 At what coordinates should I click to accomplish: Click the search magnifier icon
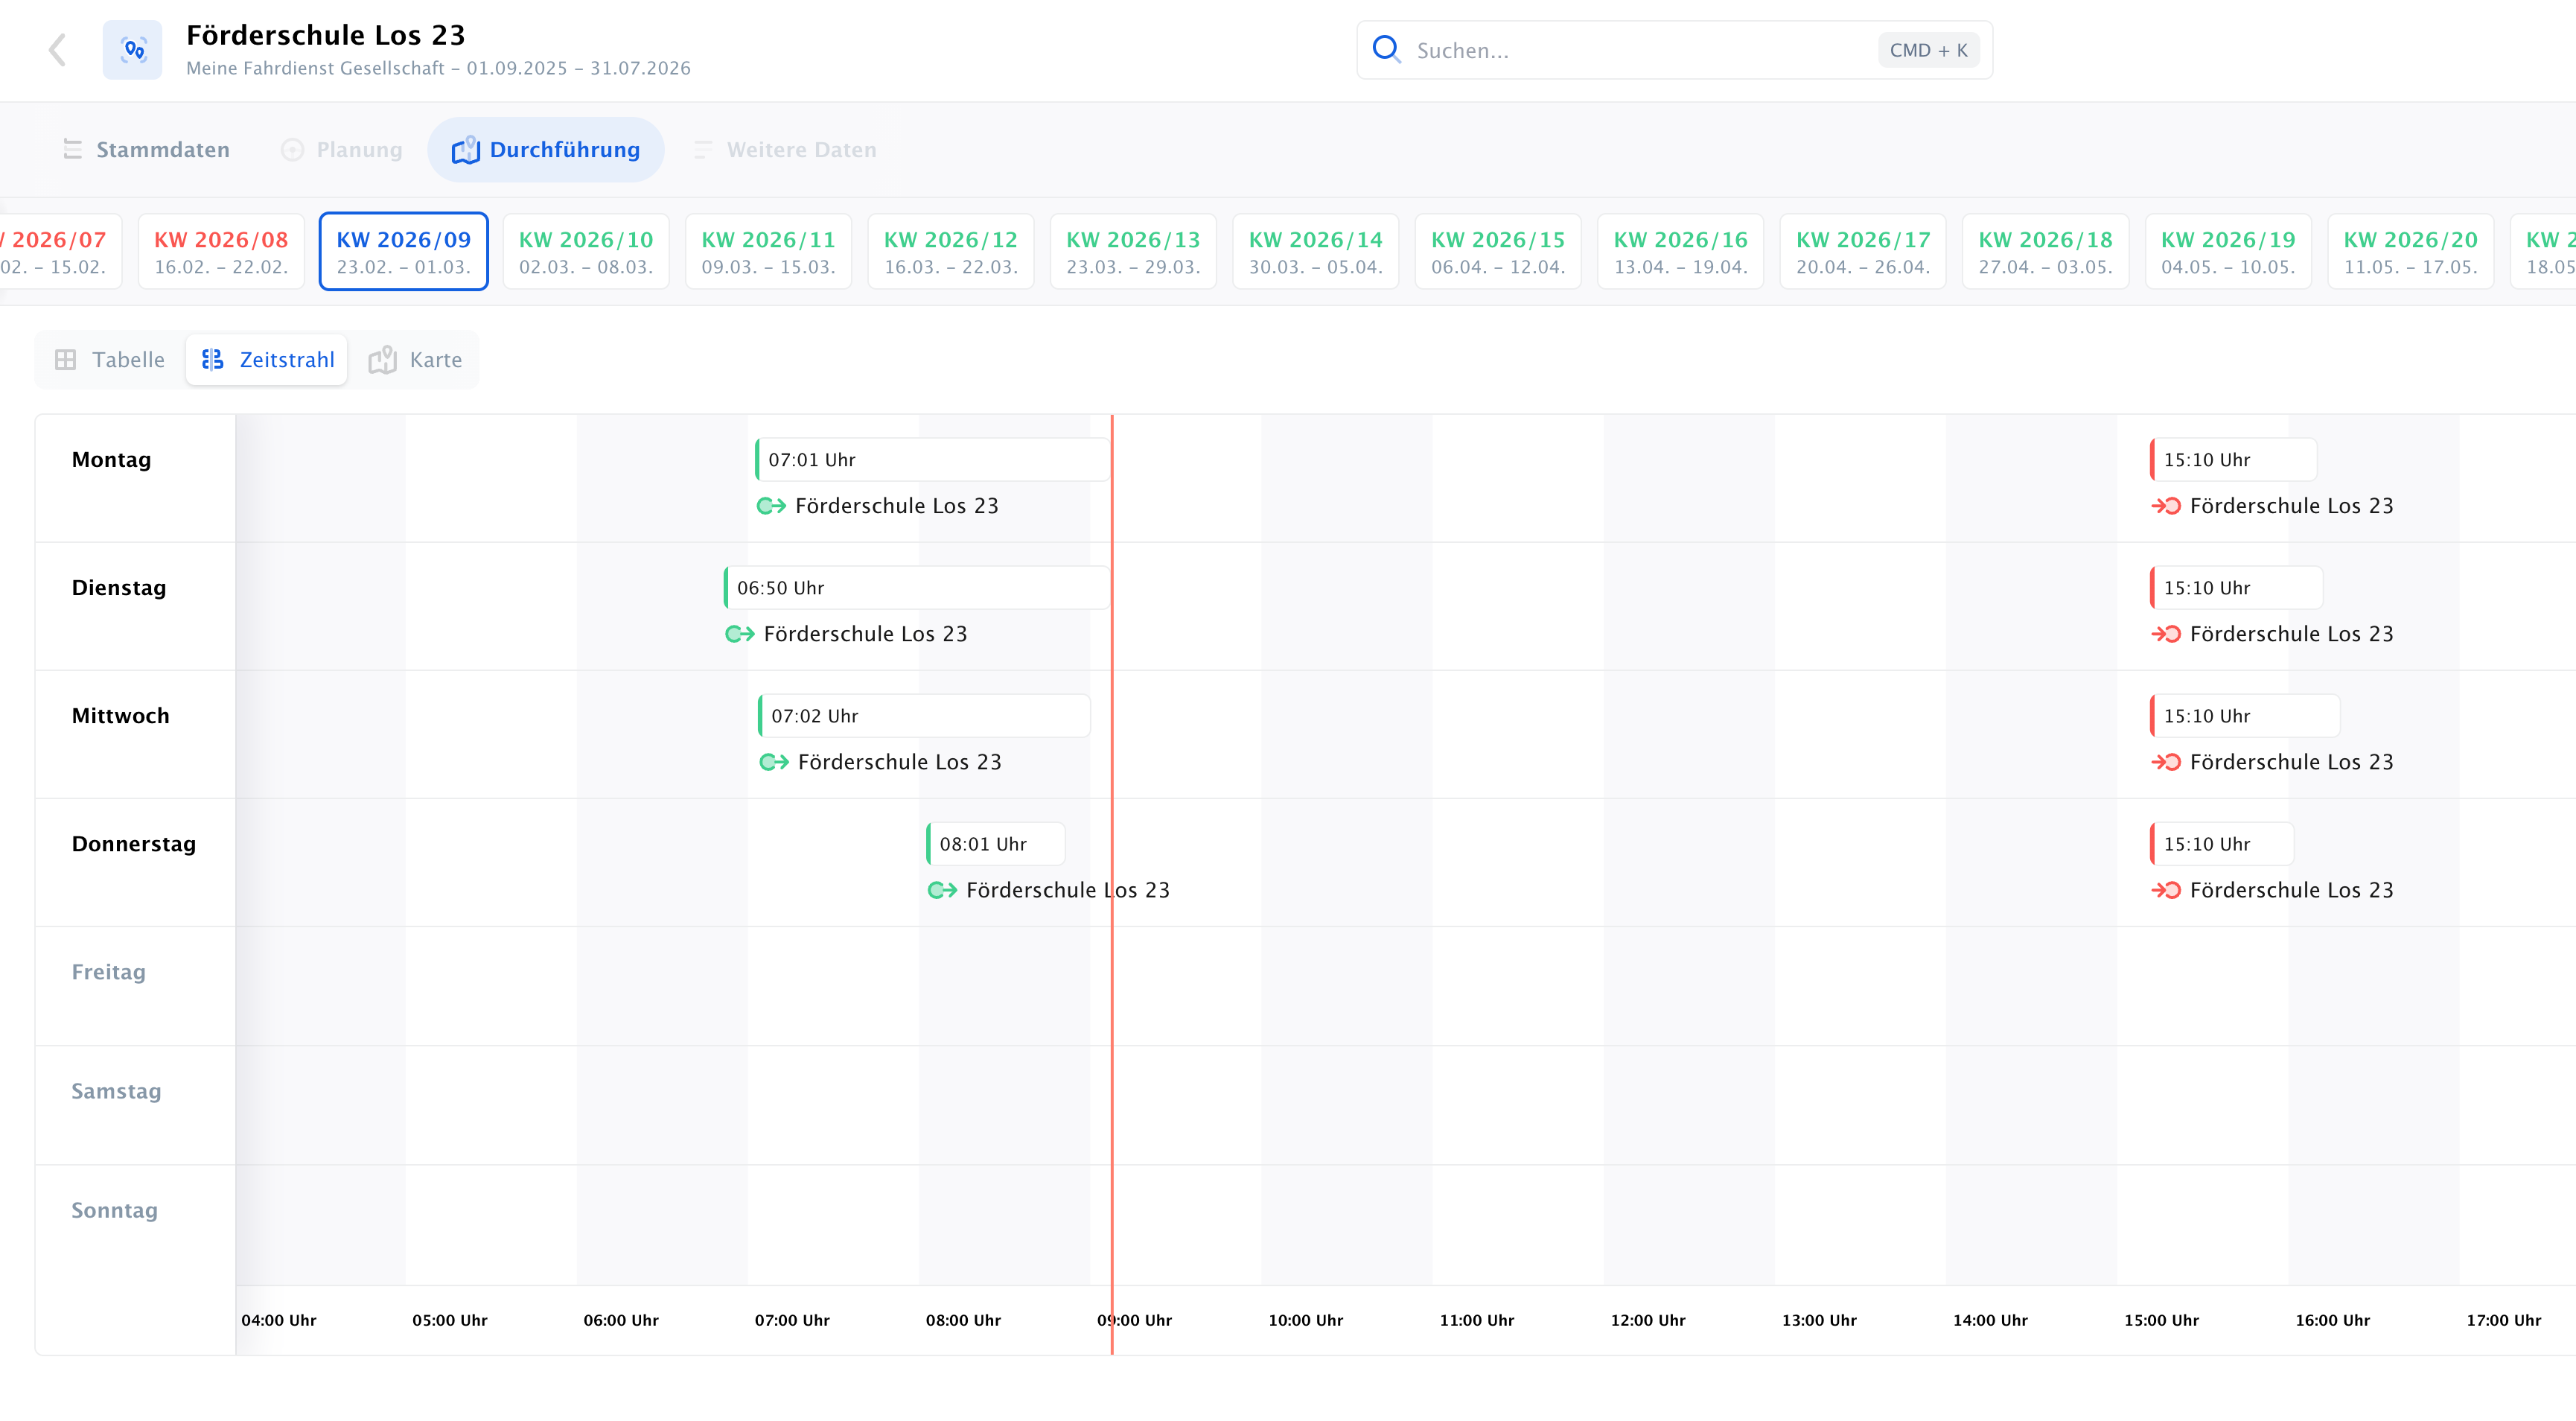[x=1386, y=49]
